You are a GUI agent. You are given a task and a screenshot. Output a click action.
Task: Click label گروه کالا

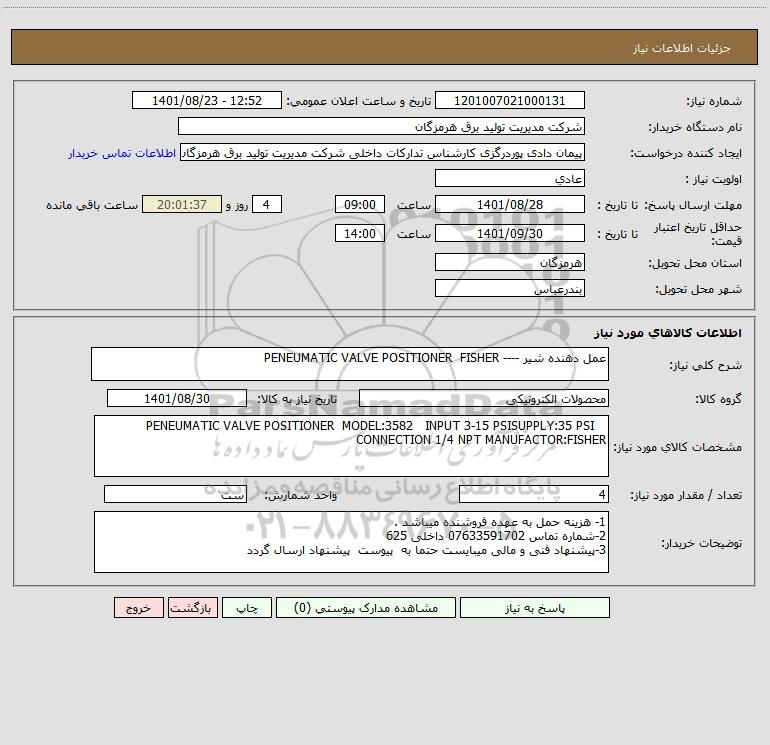[x=718, y=399]
